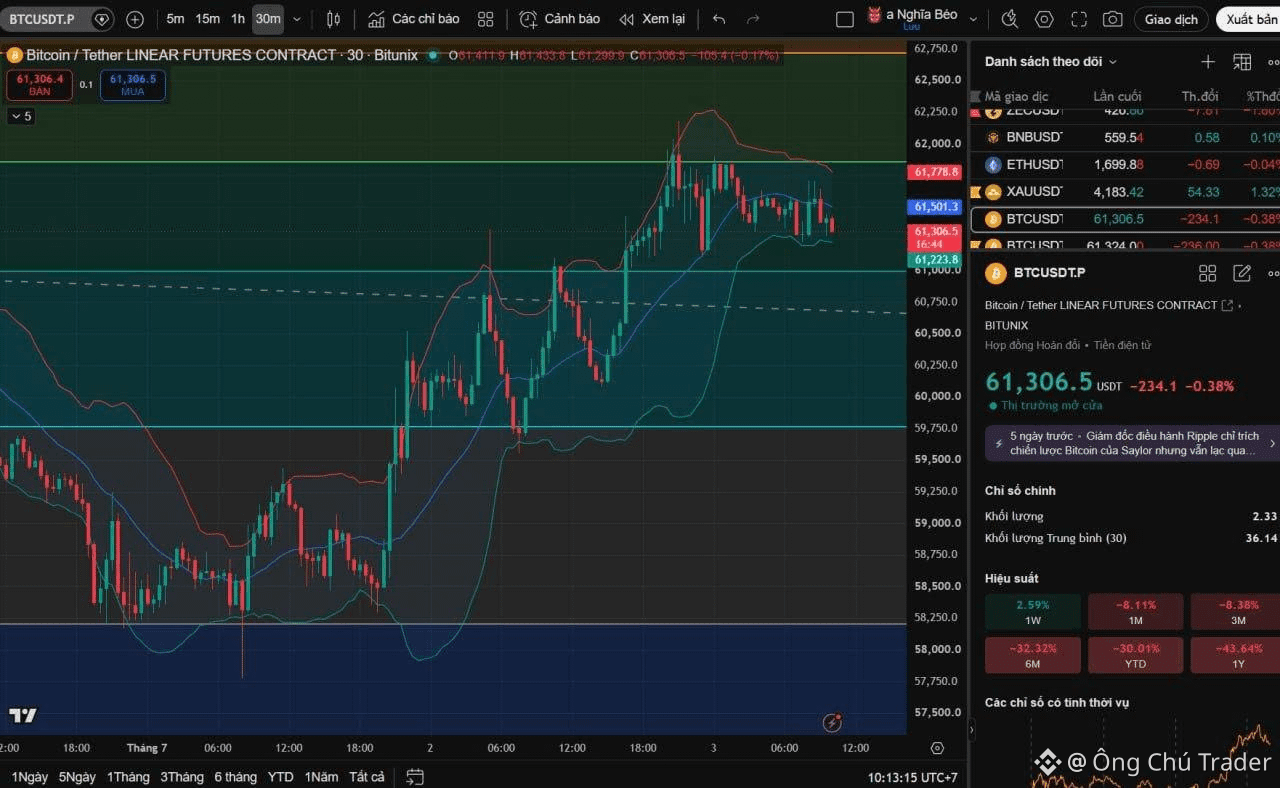Sort watchlist by Th.đổi column

(1200, 96)
